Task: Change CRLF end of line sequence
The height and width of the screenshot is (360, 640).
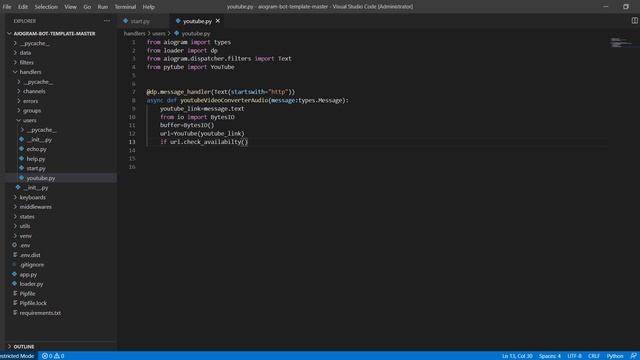Action: click(594, 356)
